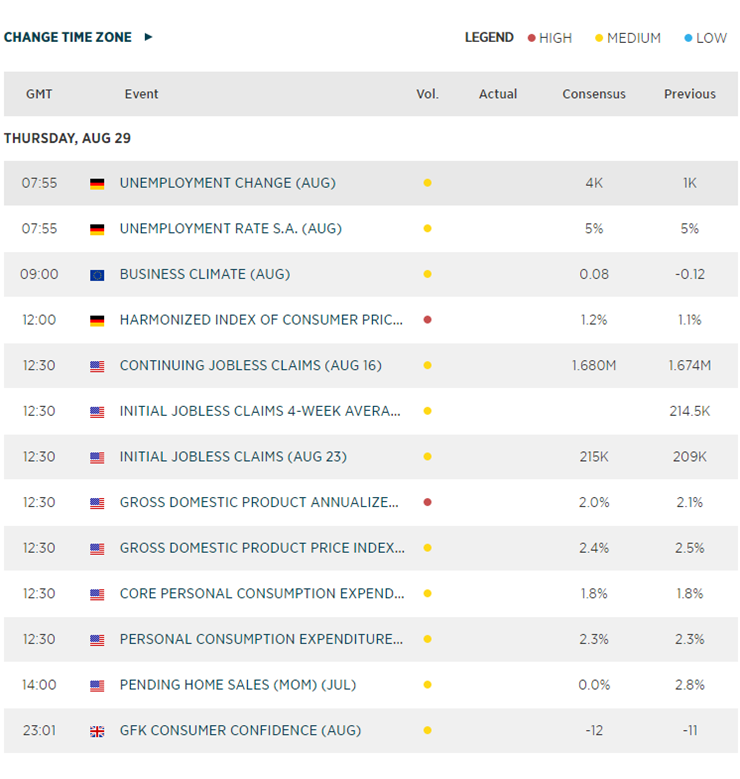Click the US flag beside Continuing Jobless Claims
This screenshot has width=740, height=779.
coord(97,366)
